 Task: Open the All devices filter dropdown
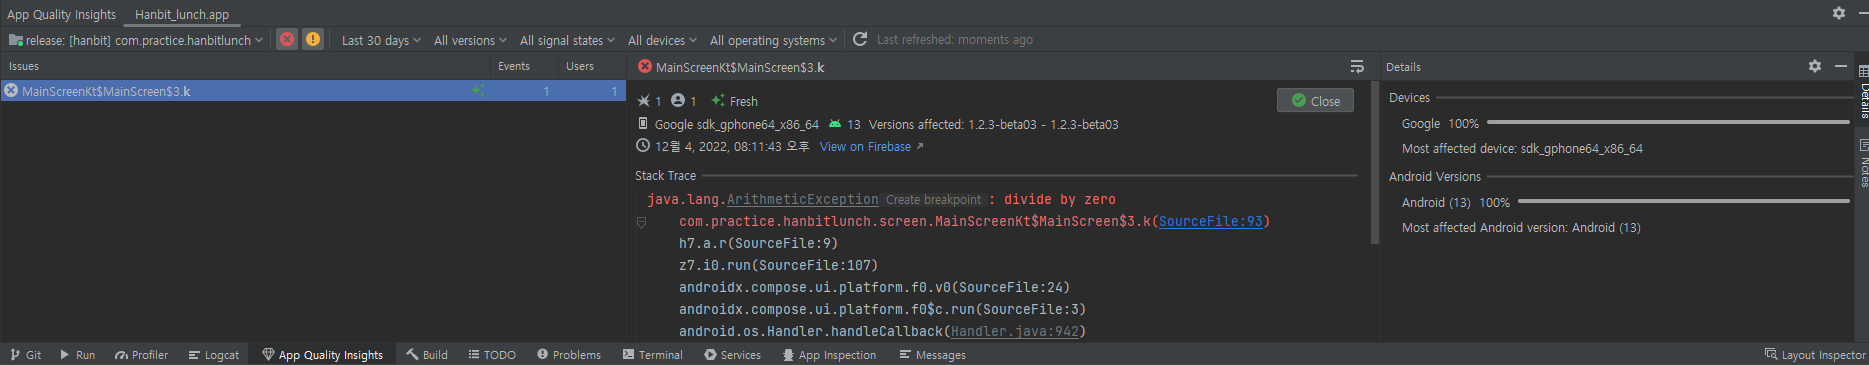(x=662, y=40)
